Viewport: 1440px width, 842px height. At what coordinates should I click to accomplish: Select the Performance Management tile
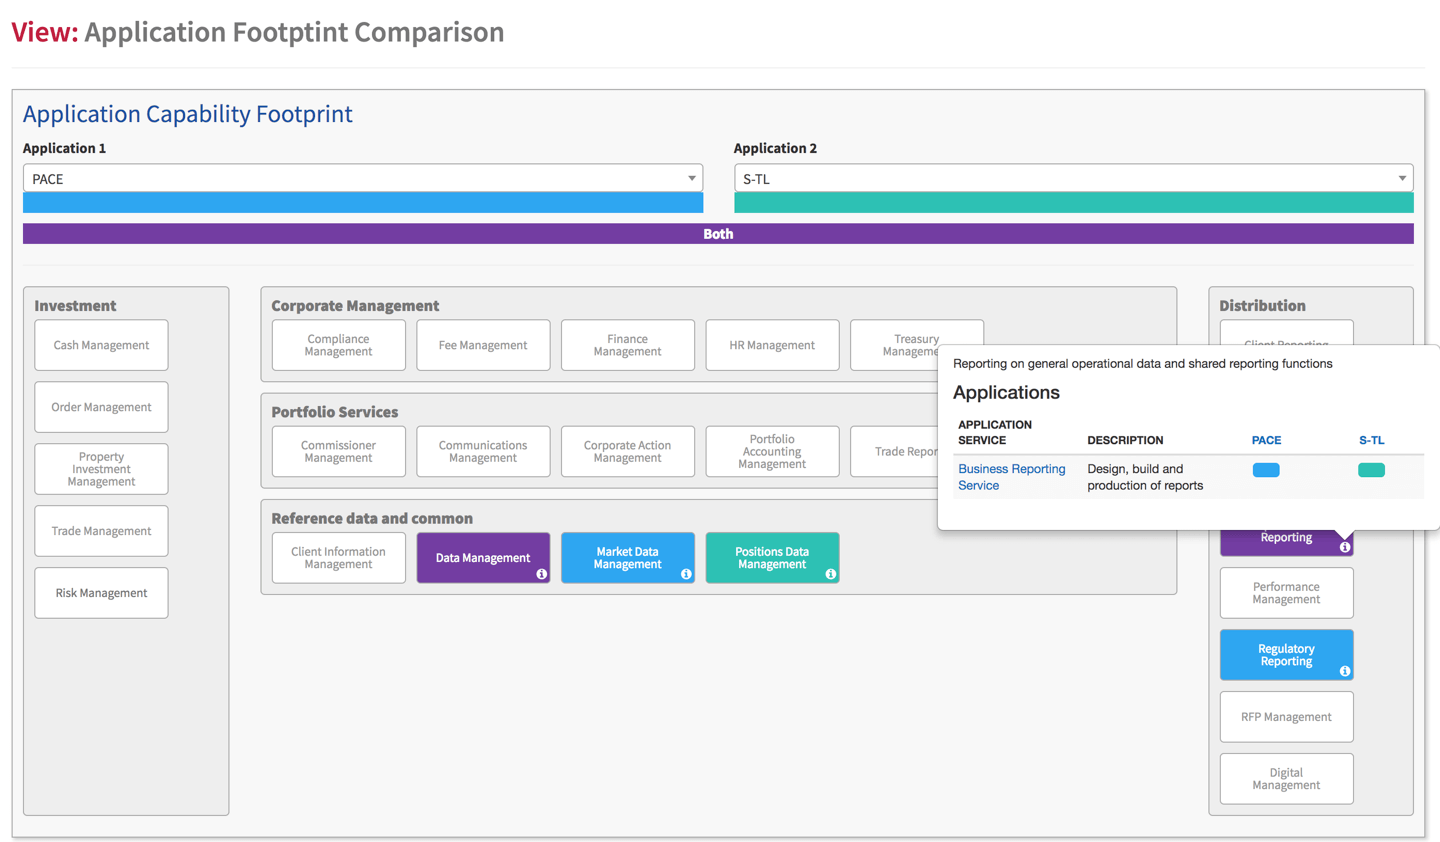pos(1286,593)
